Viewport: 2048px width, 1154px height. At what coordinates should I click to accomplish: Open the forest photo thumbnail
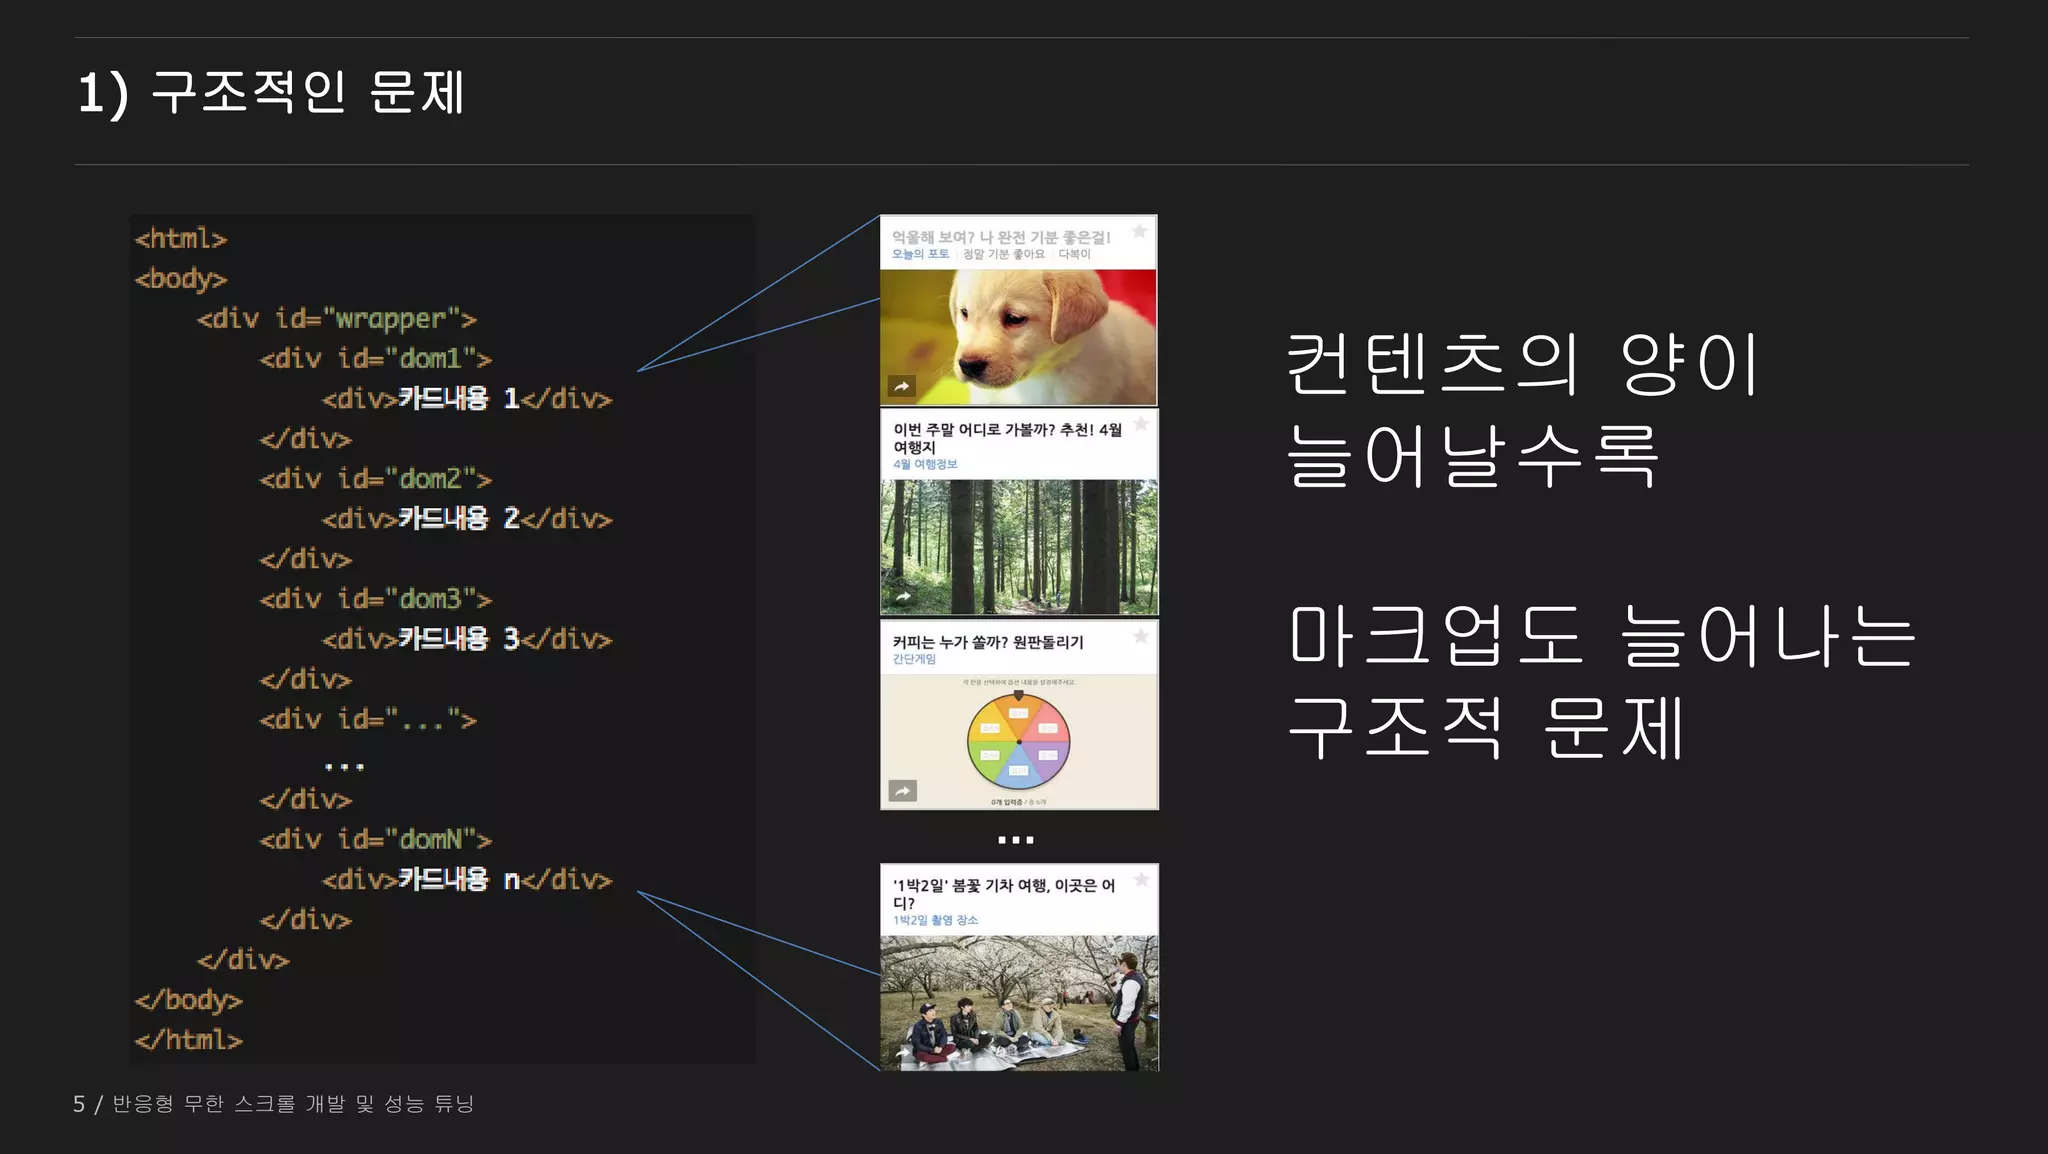tap(1019, 547)
